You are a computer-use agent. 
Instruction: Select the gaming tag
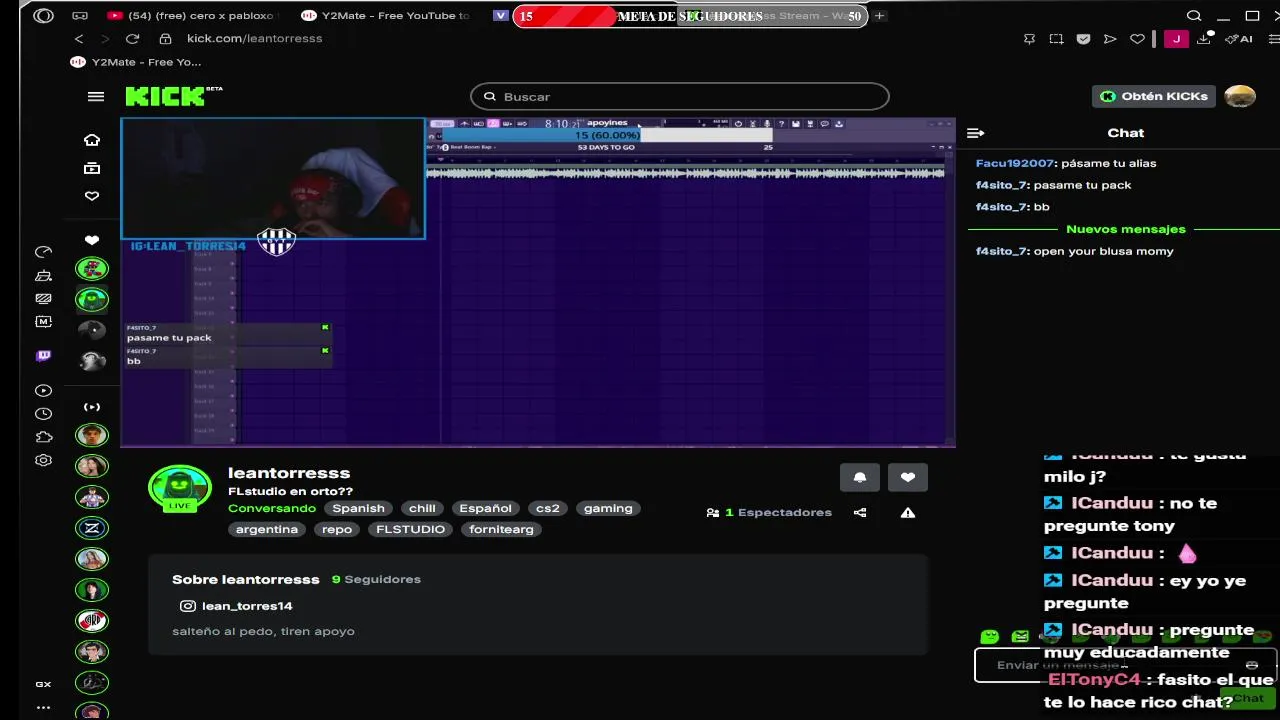coord(608,509)
